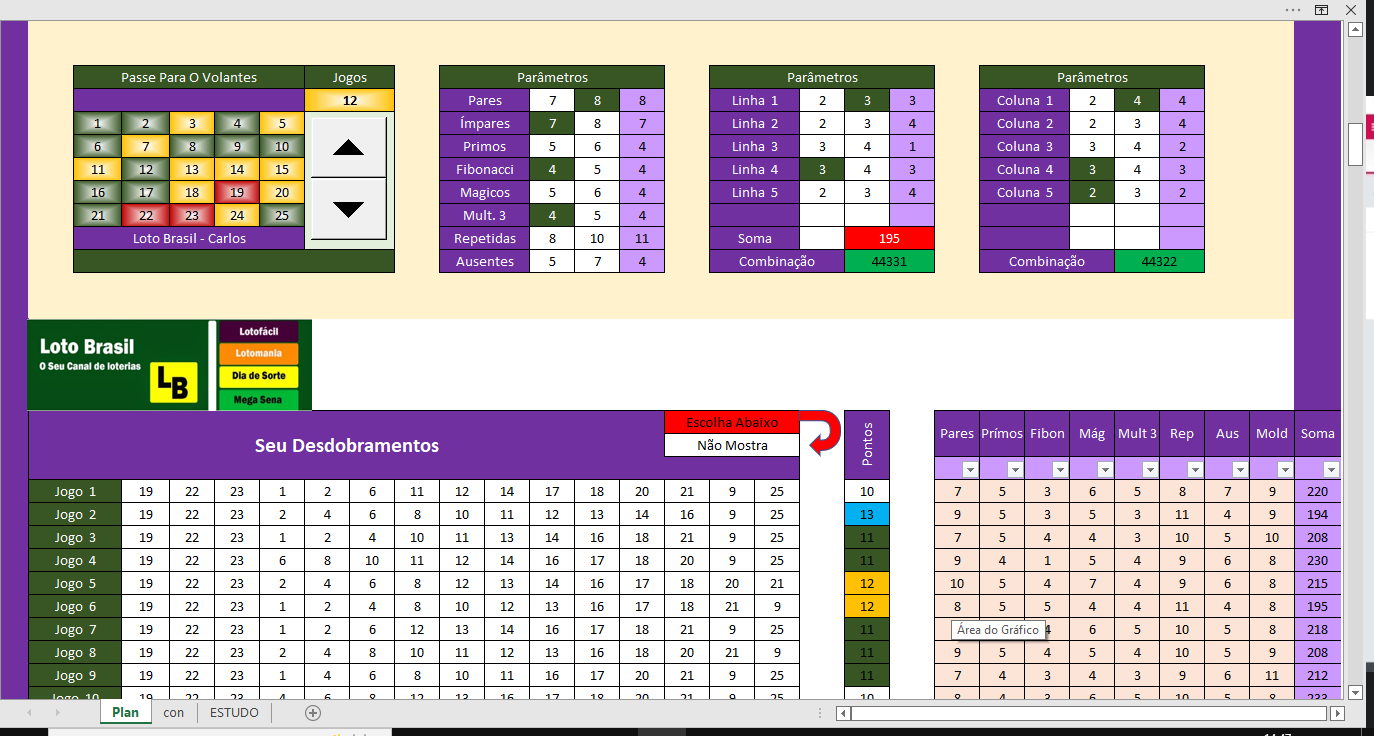Select the Jogo 8 row label
Image resolution: width=1374 pixels, height=736 pixels.
click(75, 652)
